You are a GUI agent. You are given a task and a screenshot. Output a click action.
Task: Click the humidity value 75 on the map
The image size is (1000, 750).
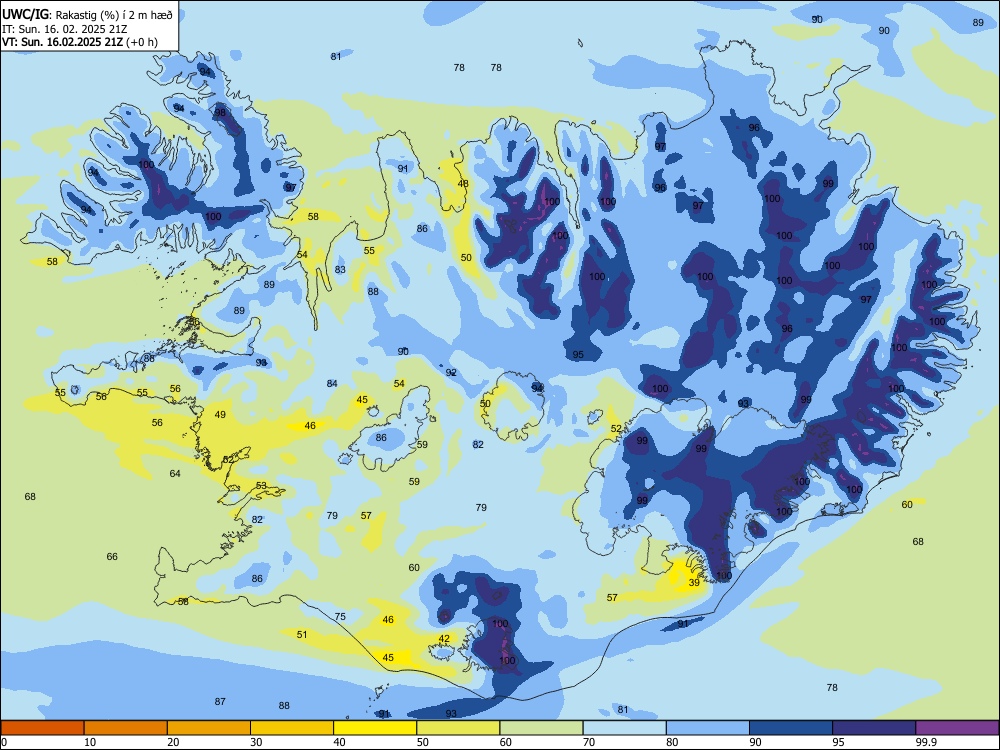pyautogui.click(x=340, y=616)
